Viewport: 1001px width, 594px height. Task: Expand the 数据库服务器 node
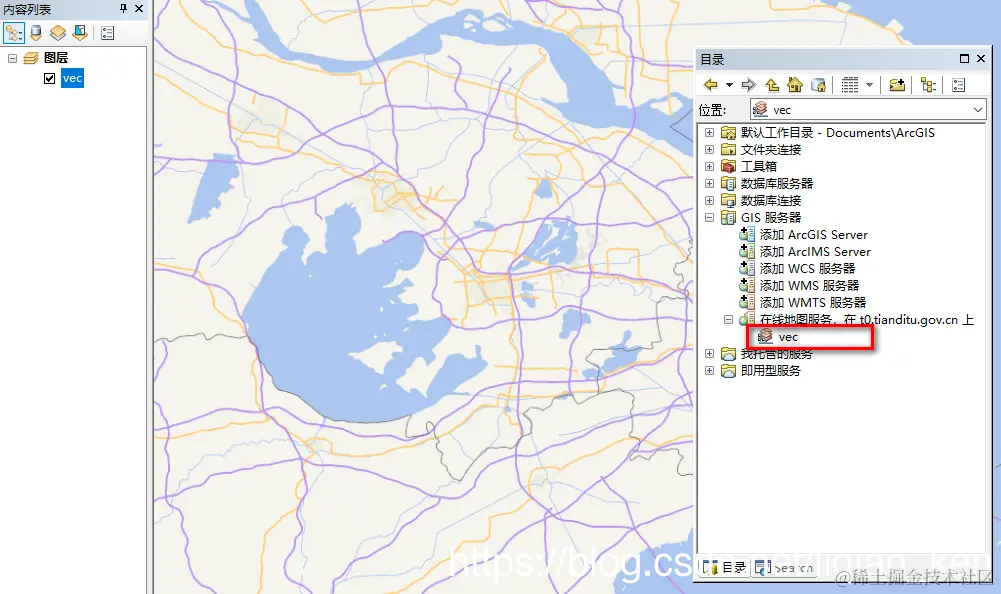[x=709, y=183]
